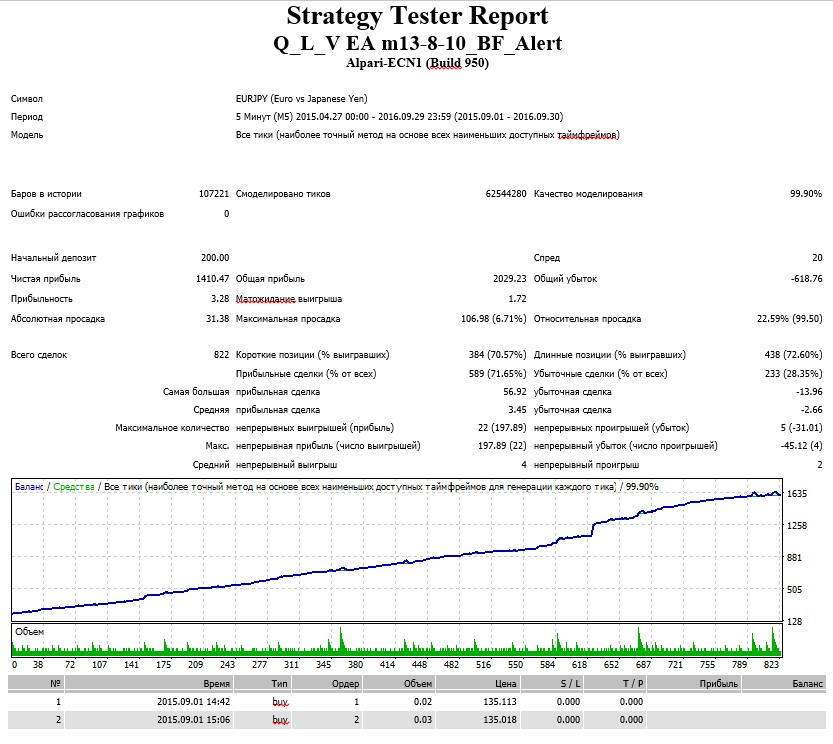833x744 pixels.
Task: Click modelled ticks value 62544280
Action: [506, 193]
